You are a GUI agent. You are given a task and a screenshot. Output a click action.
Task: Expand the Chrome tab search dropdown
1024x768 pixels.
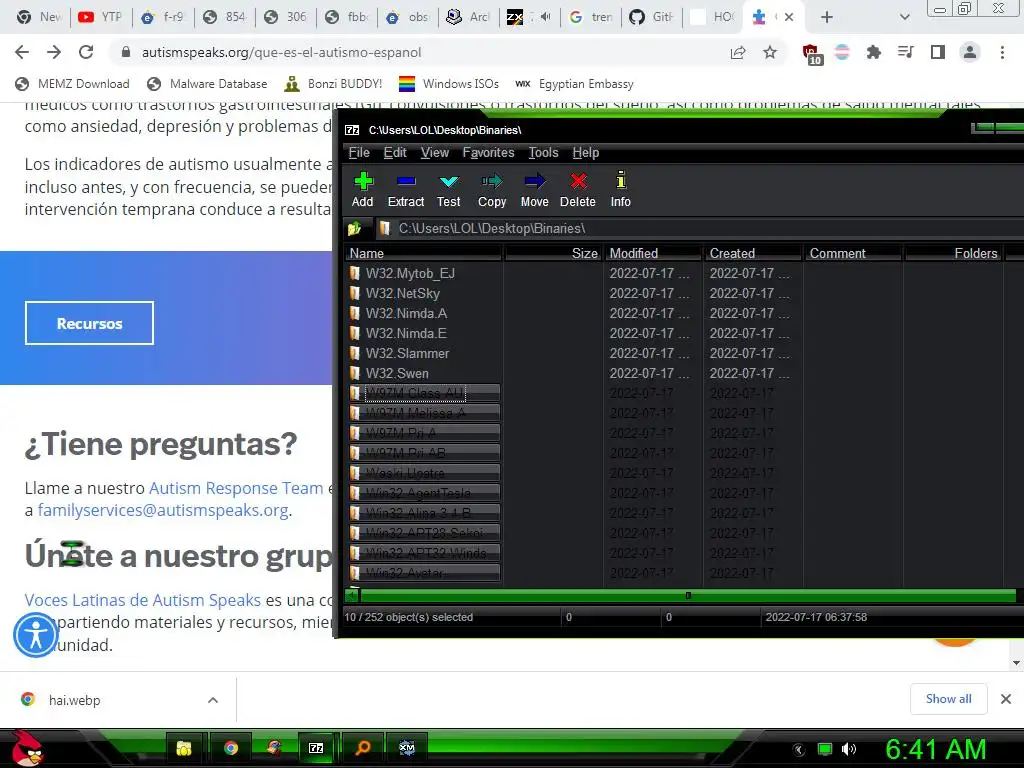coord(904,17)
